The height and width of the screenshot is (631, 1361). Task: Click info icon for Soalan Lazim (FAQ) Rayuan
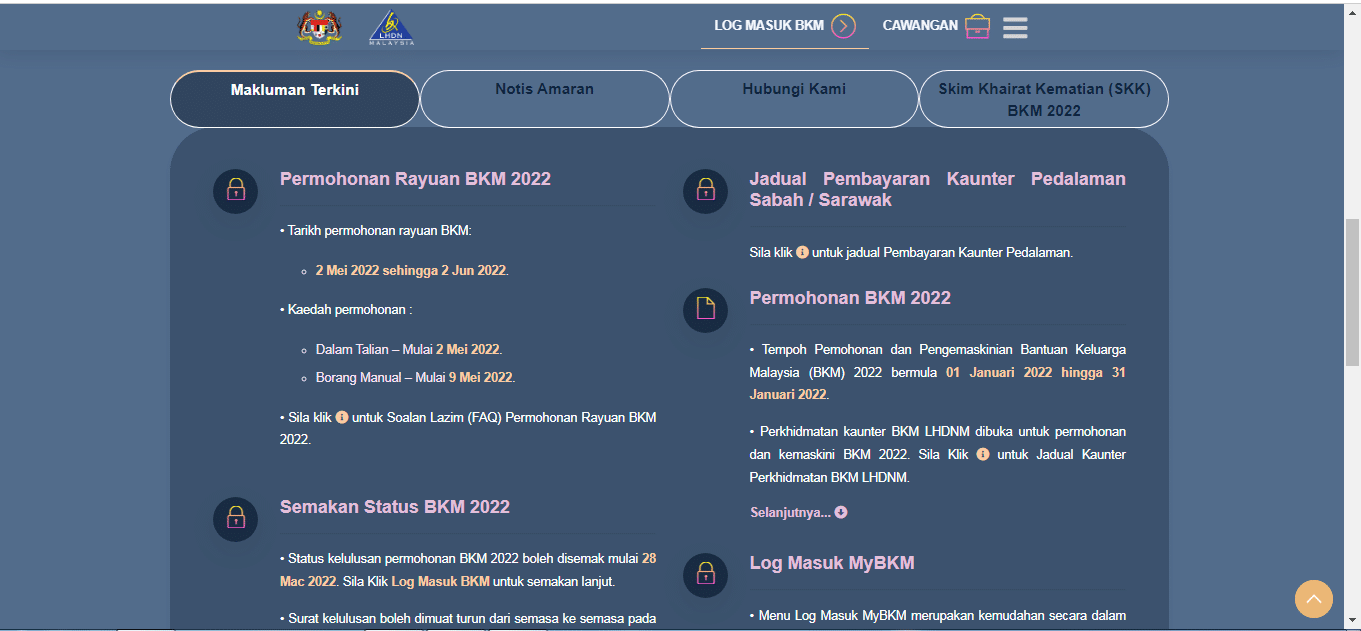click(x=342, y=417)
